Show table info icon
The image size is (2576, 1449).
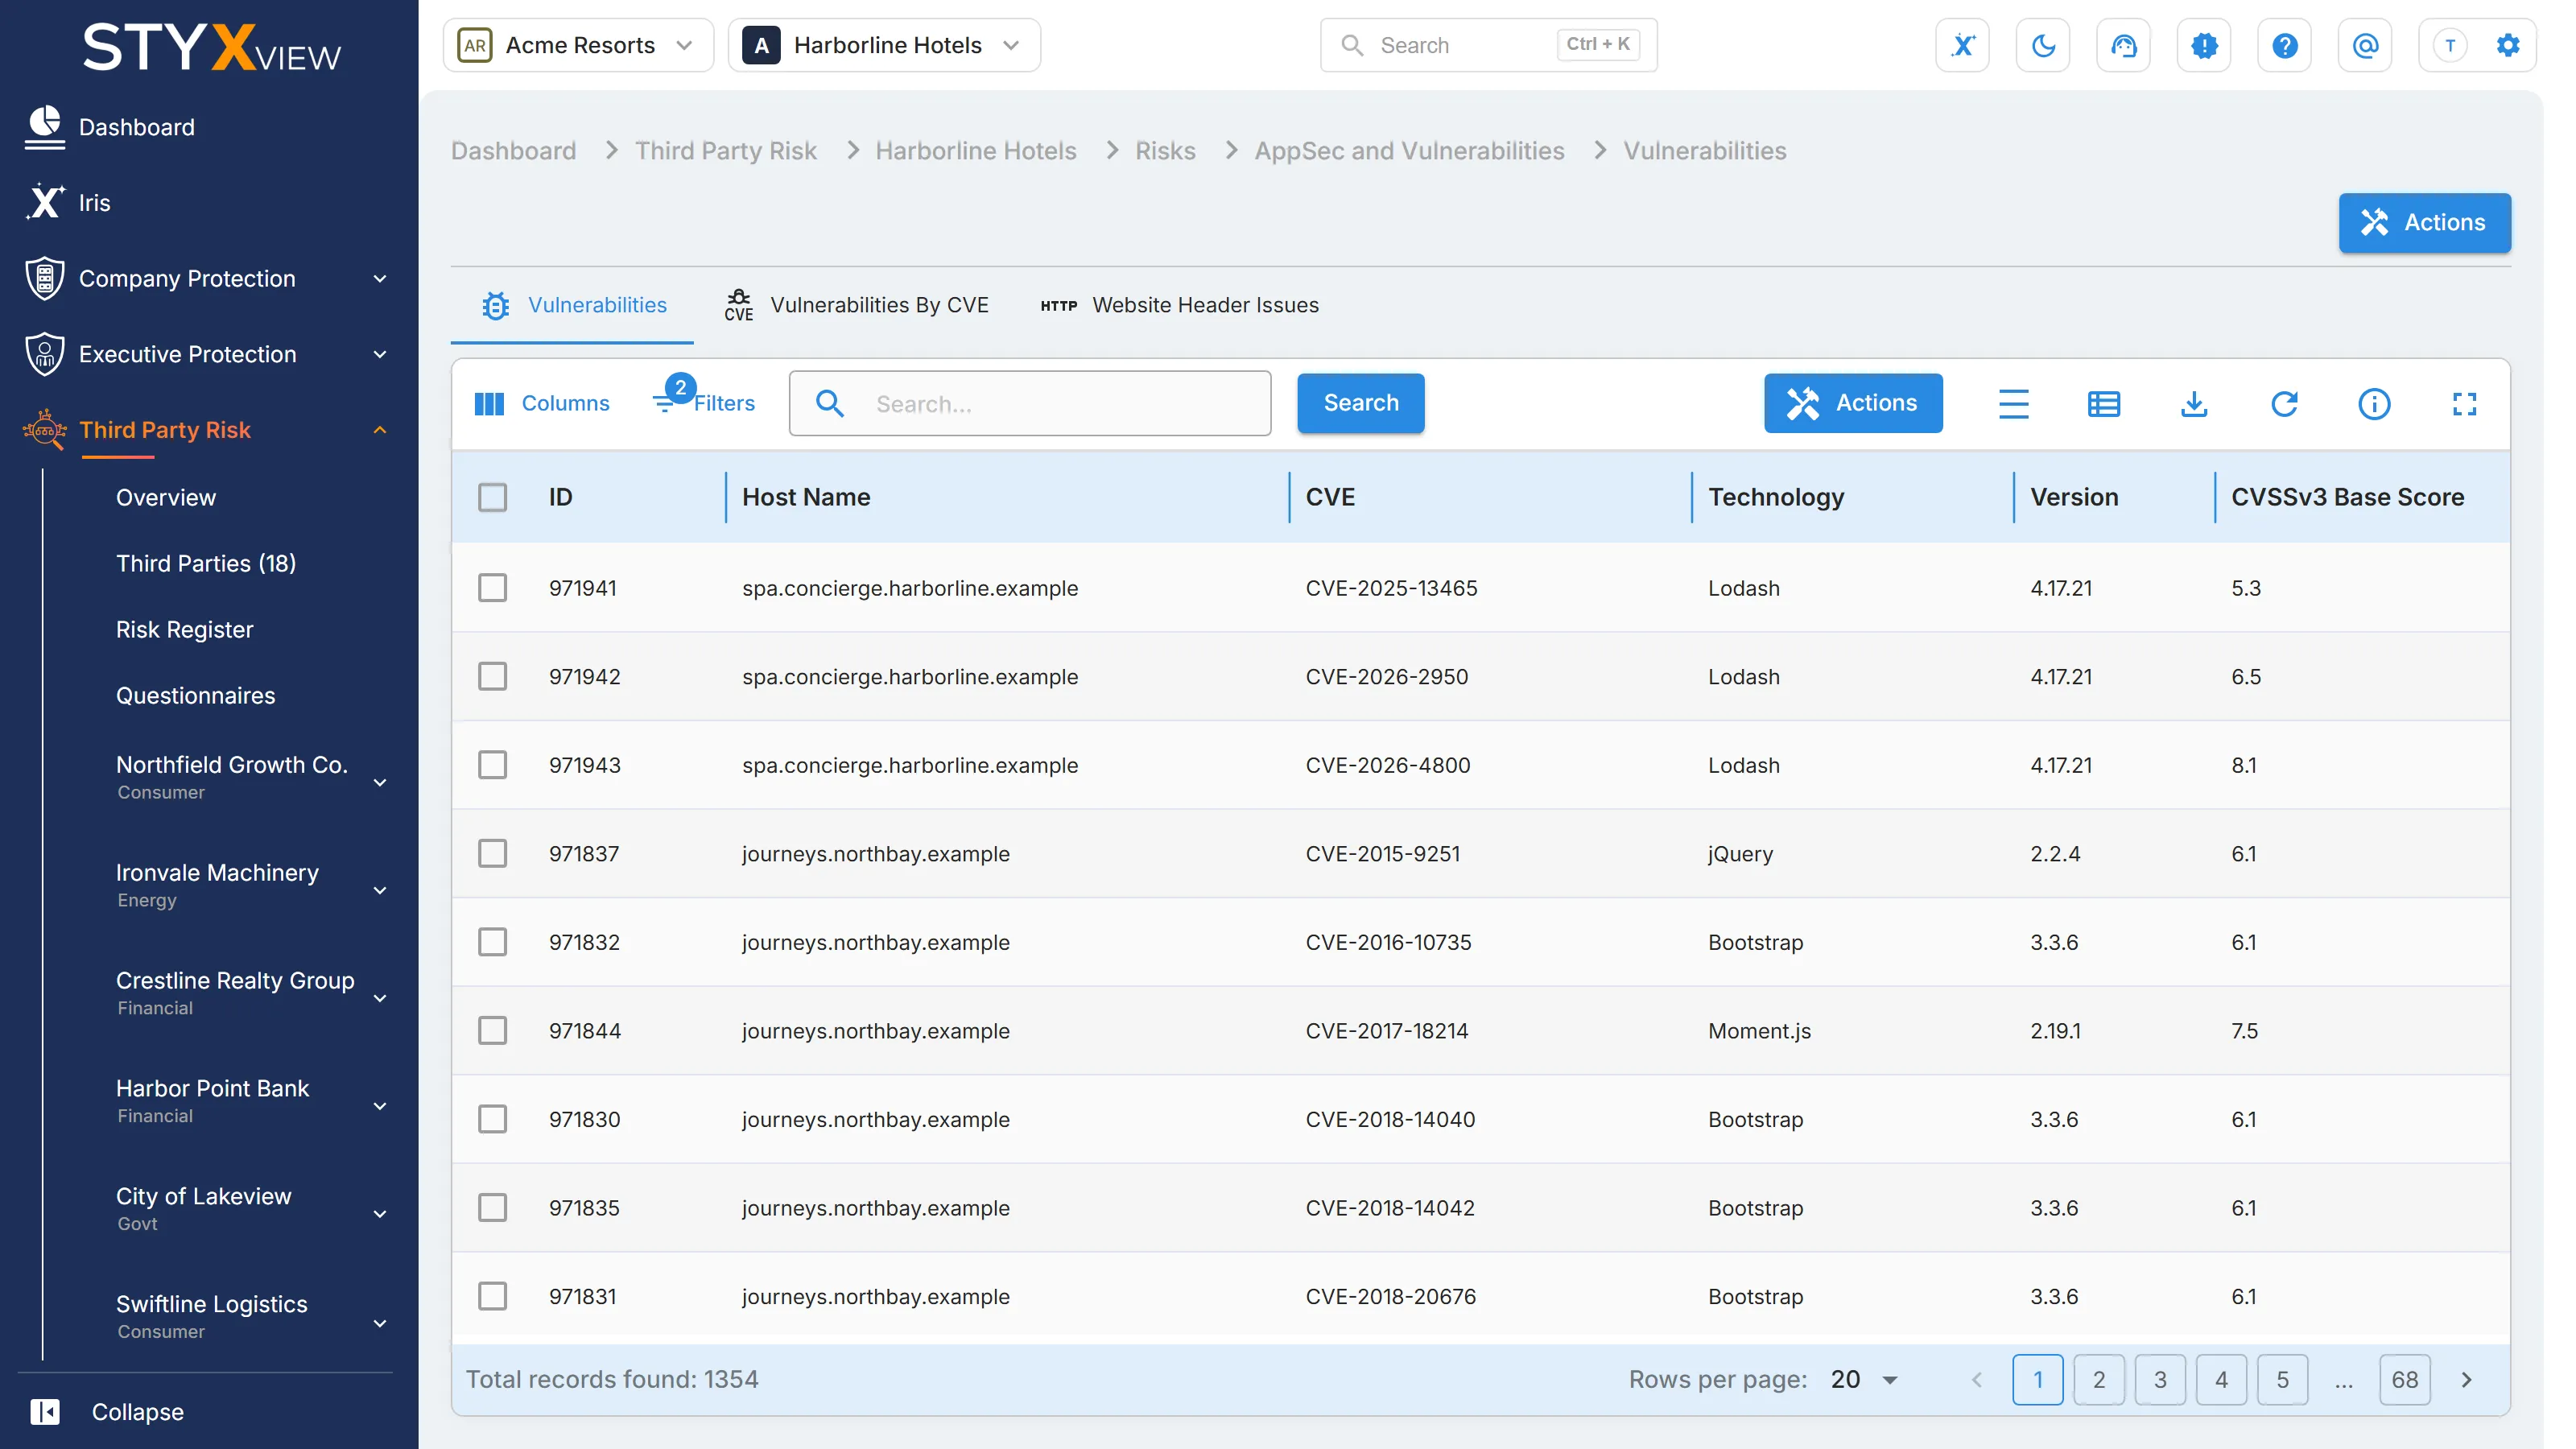(2374, 404)
